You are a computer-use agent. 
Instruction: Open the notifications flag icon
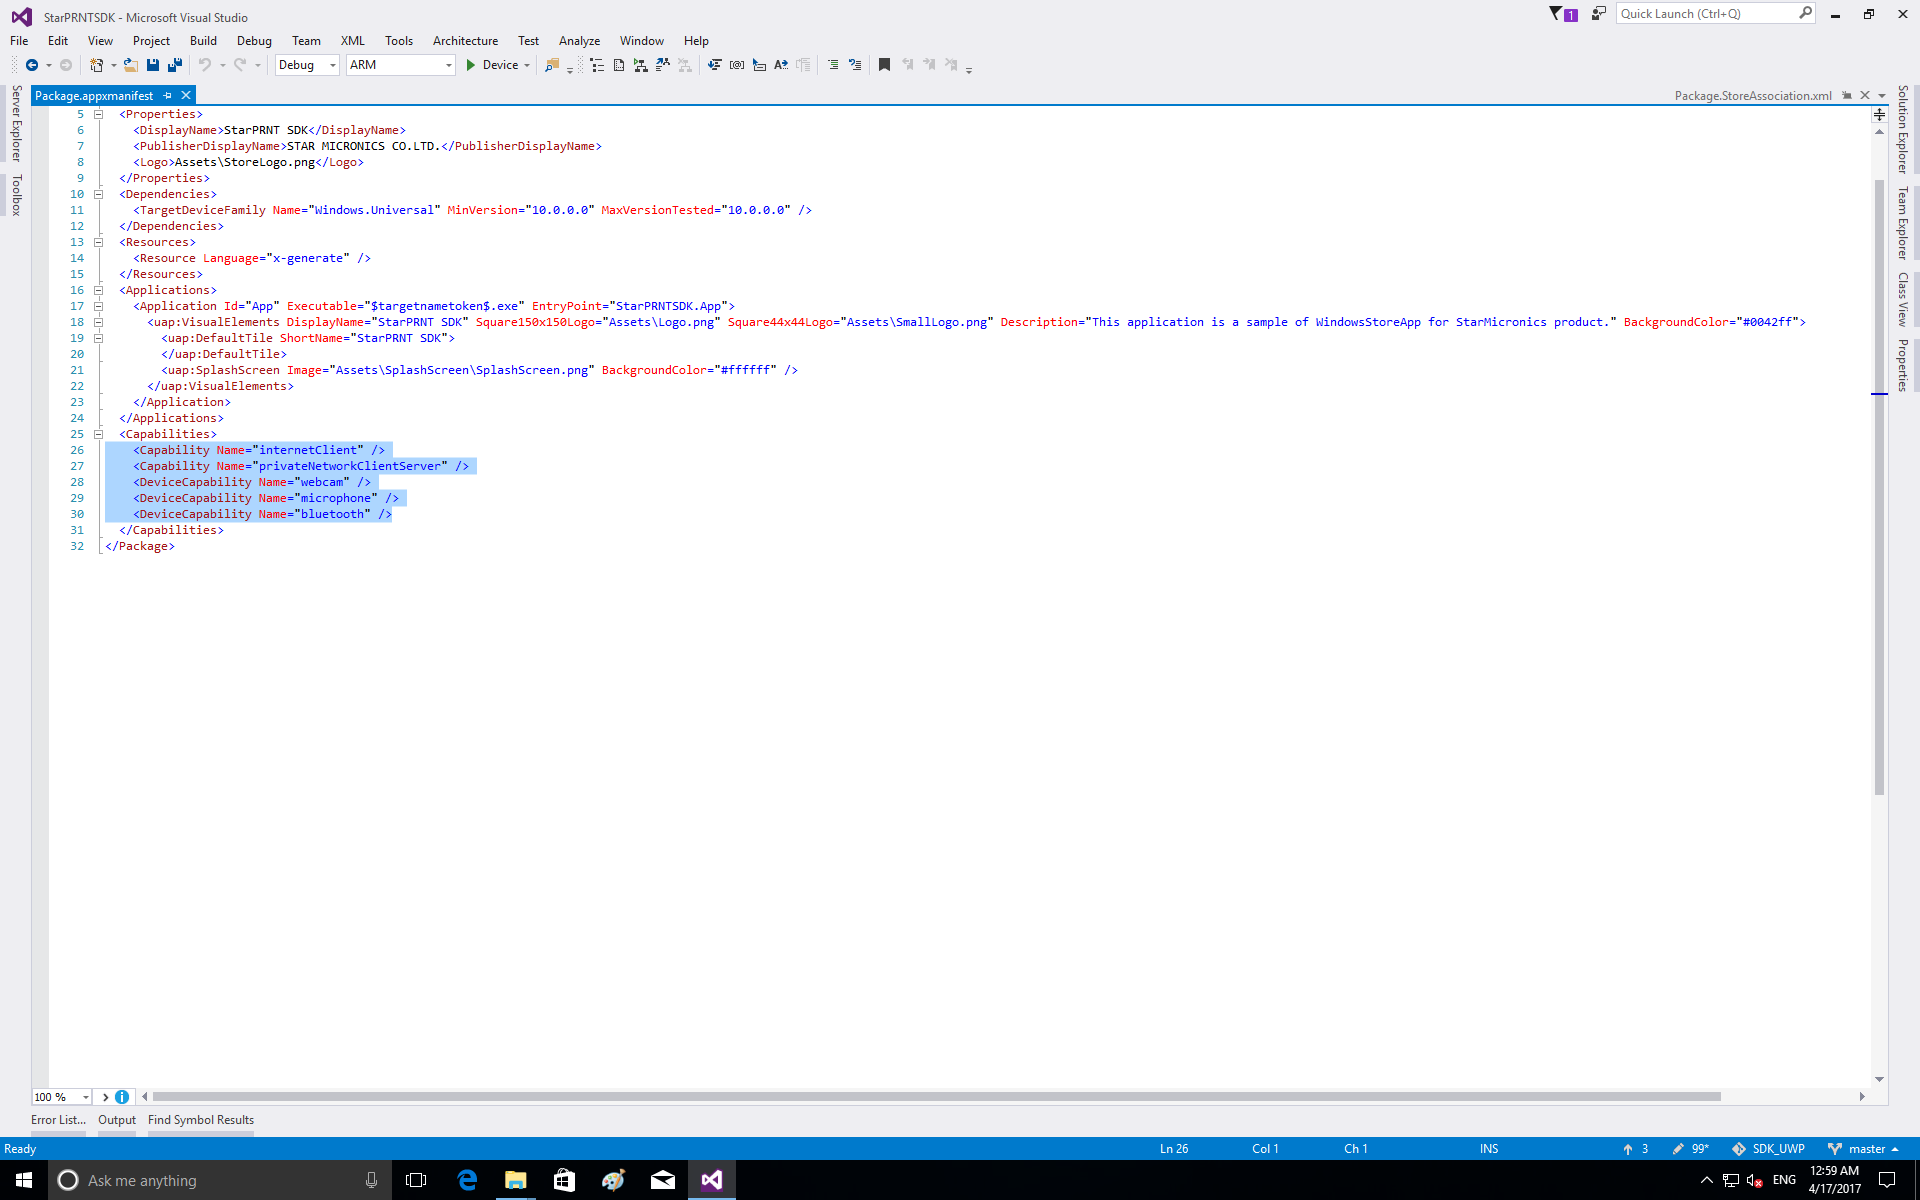coord(1563,14)
